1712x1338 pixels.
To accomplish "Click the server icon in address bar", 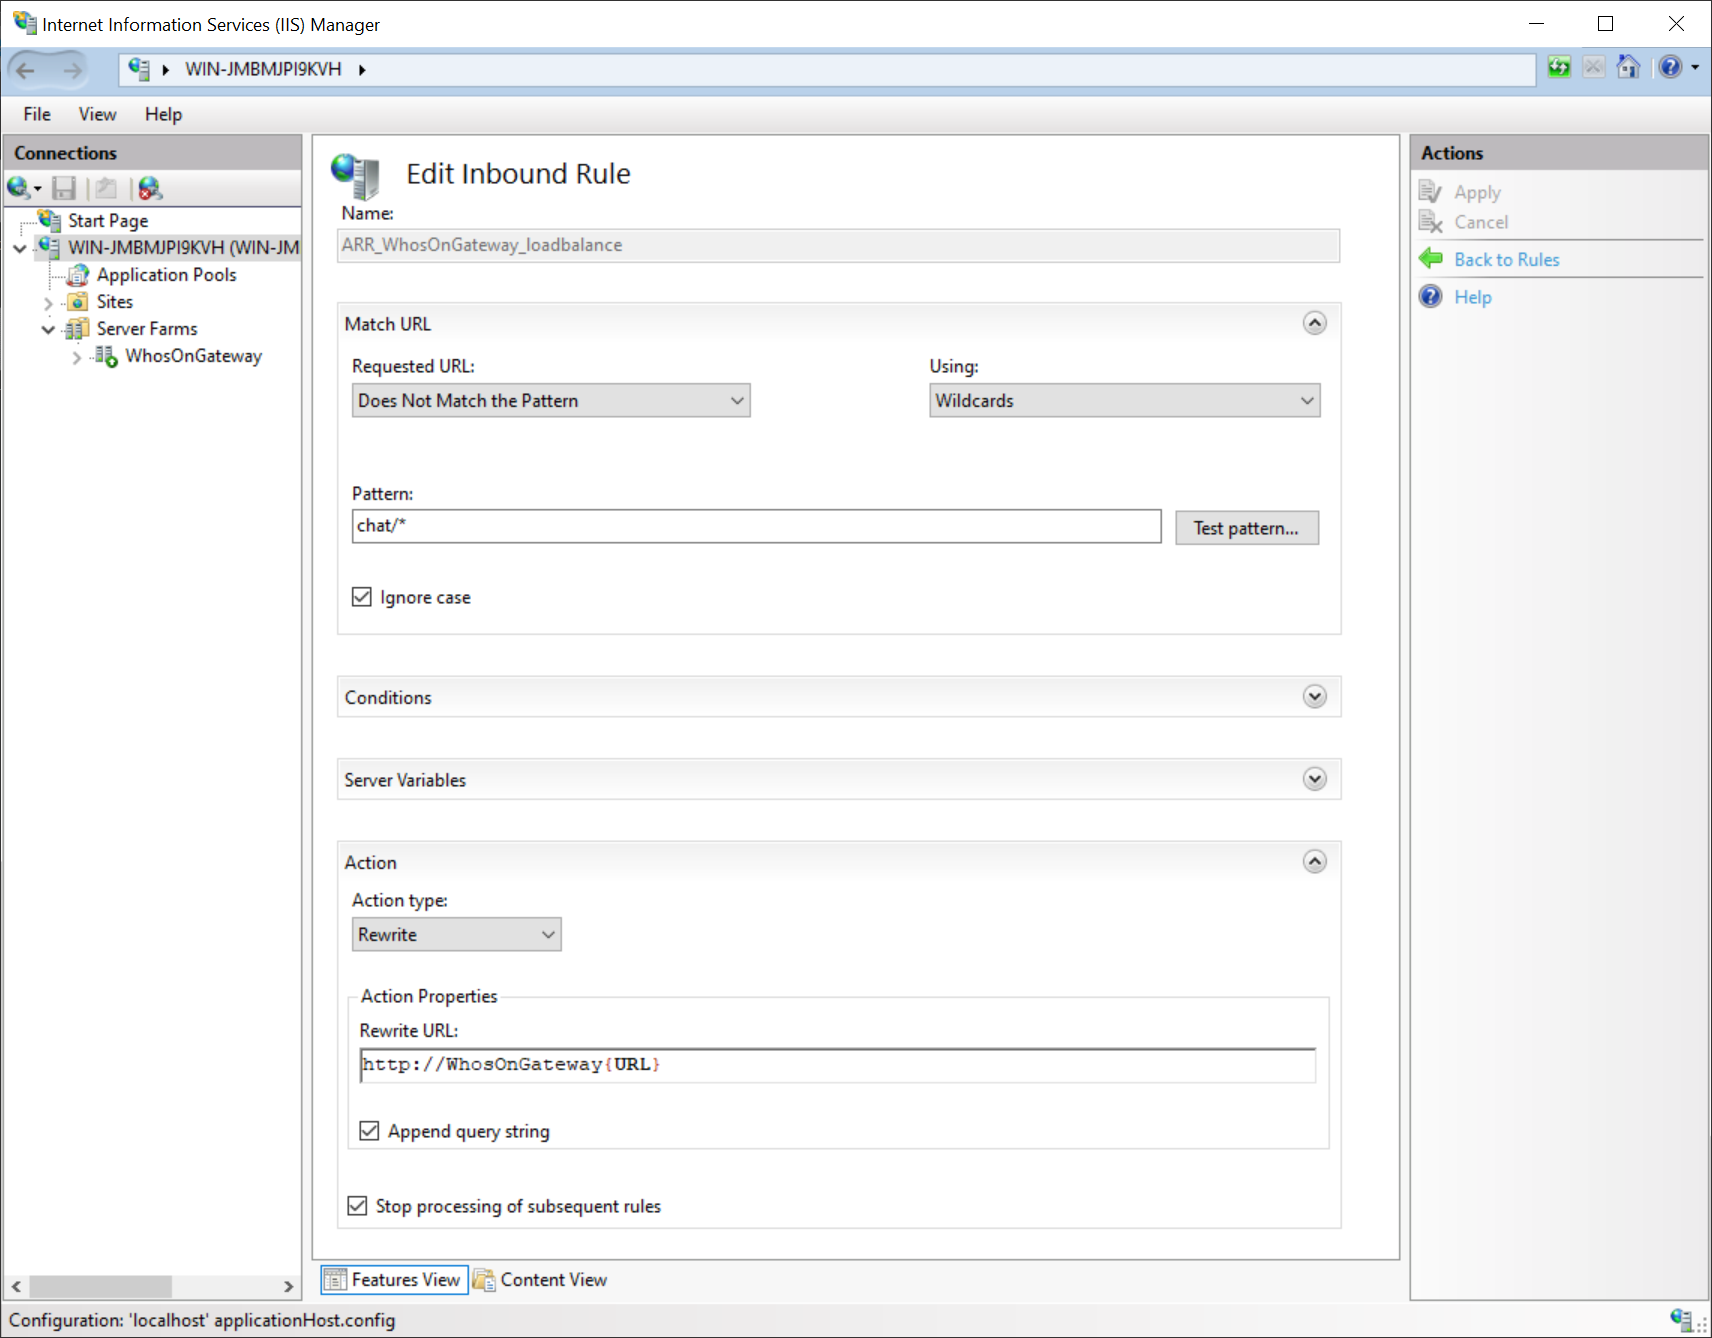I will click(139, 69).
